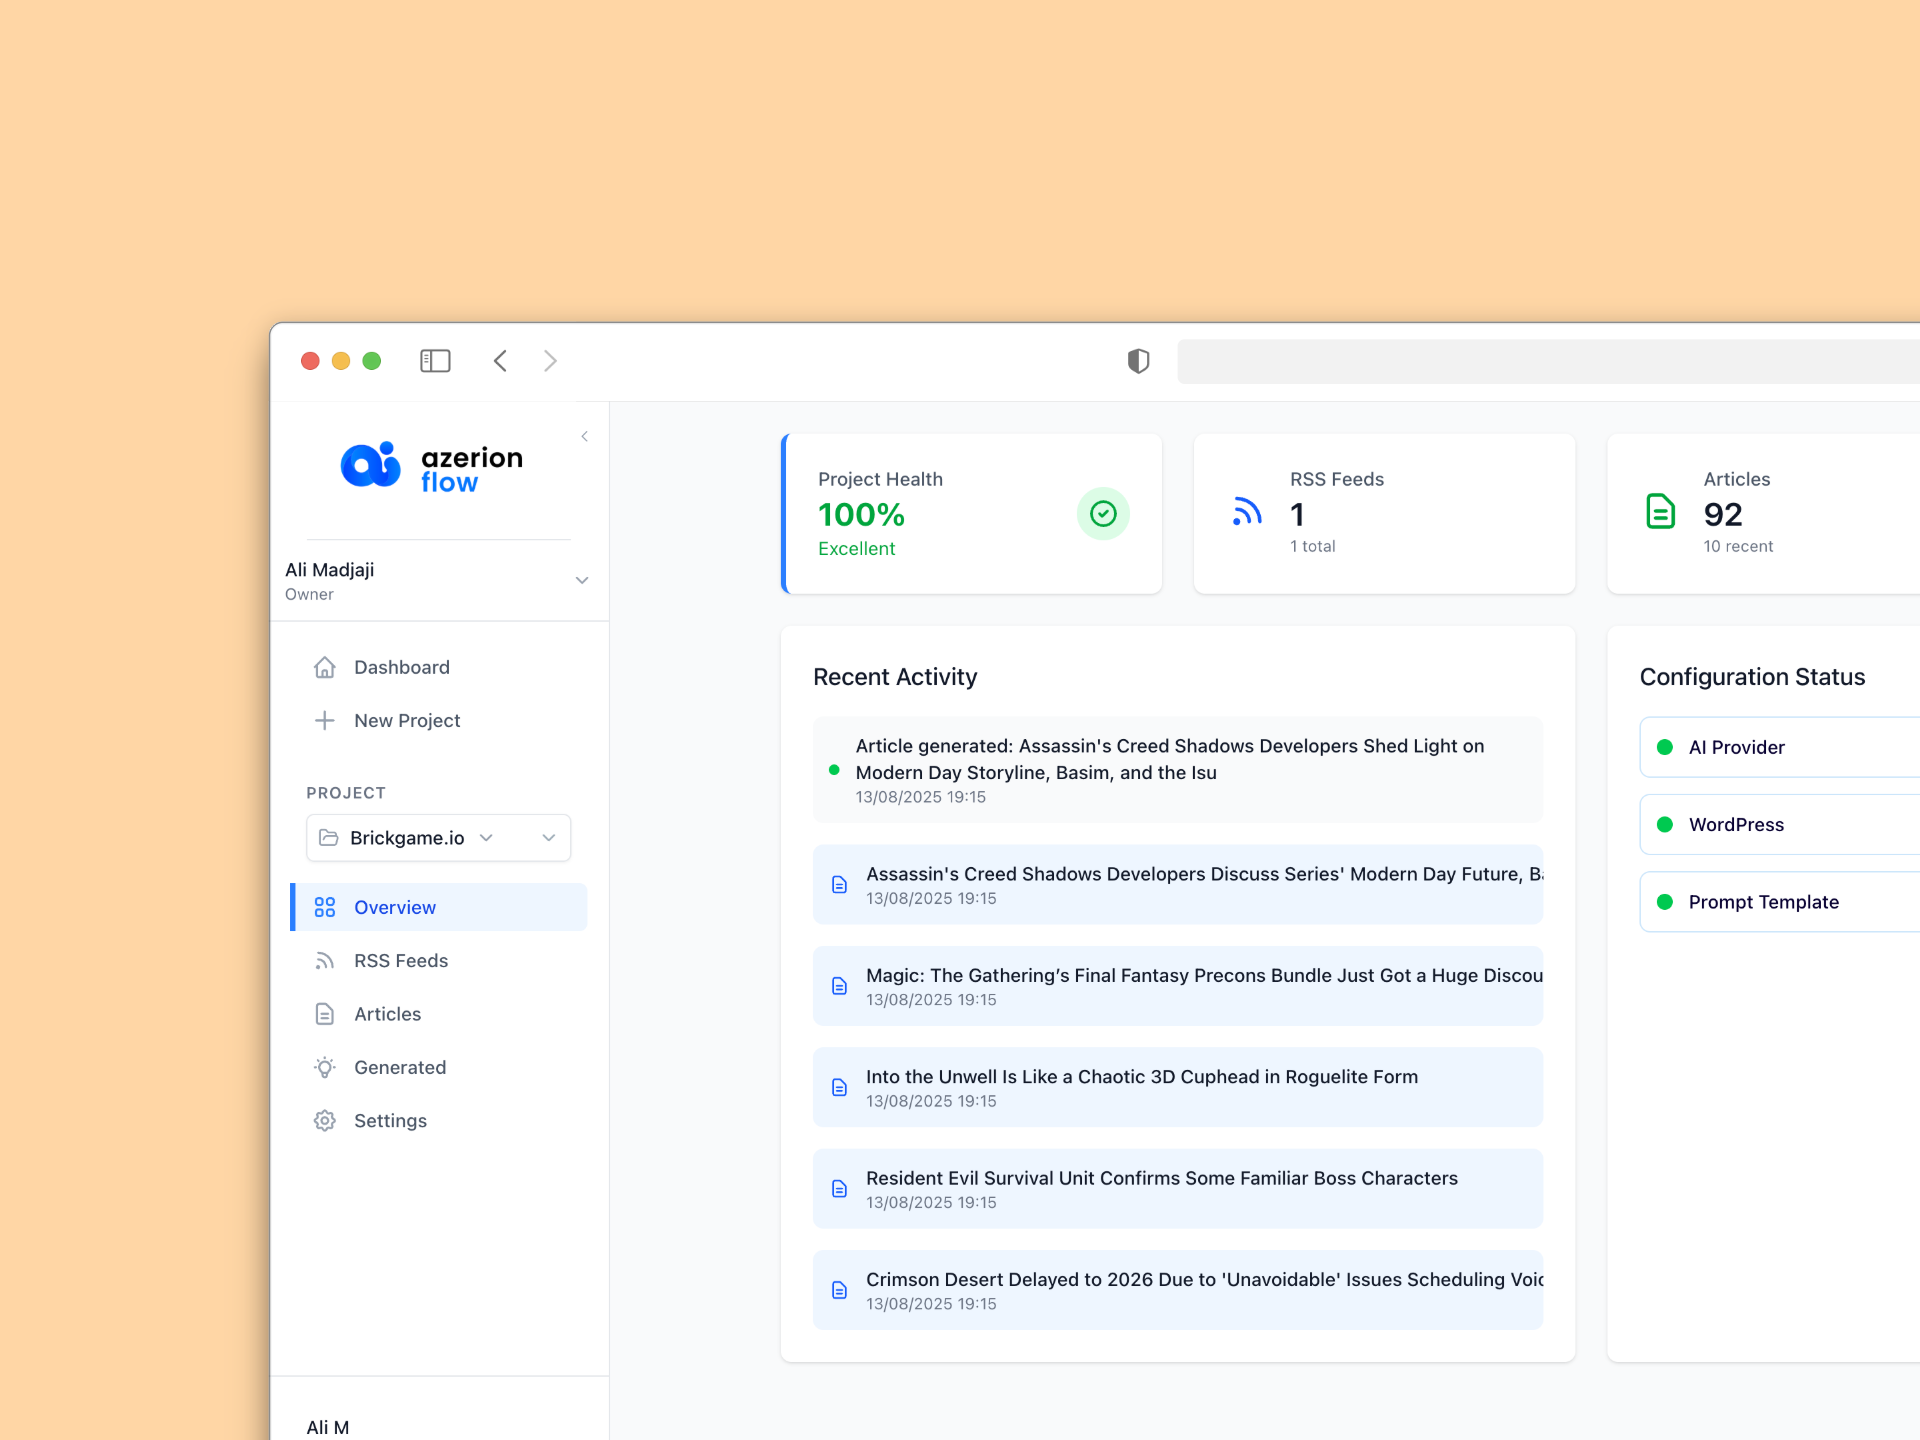Toggle the browser sidebar panel icon
The image size is (1920, 1440).
pyautogui.click(x=435, y=361)
